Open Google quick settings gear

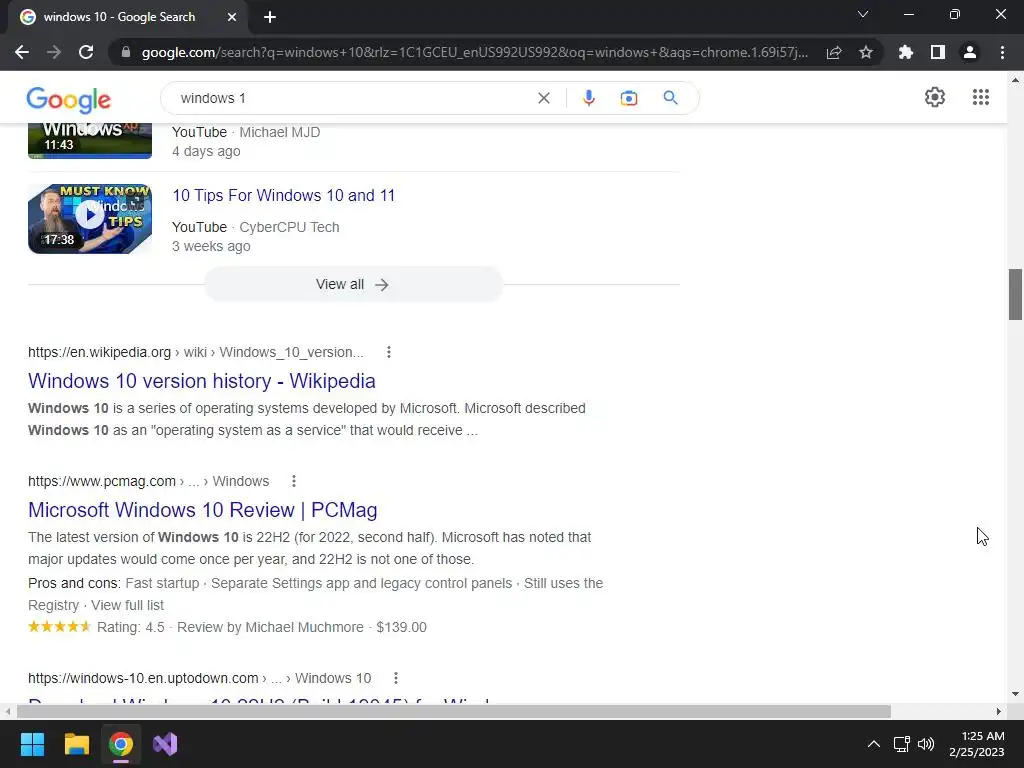click(x=935, y=97)
